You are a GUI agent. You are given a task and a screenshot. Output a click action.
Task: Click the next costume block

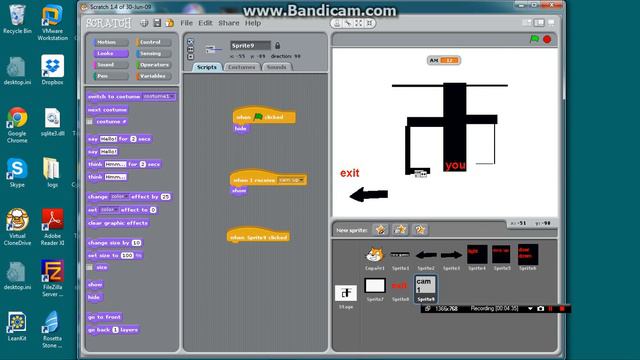[x=107, y=110]
